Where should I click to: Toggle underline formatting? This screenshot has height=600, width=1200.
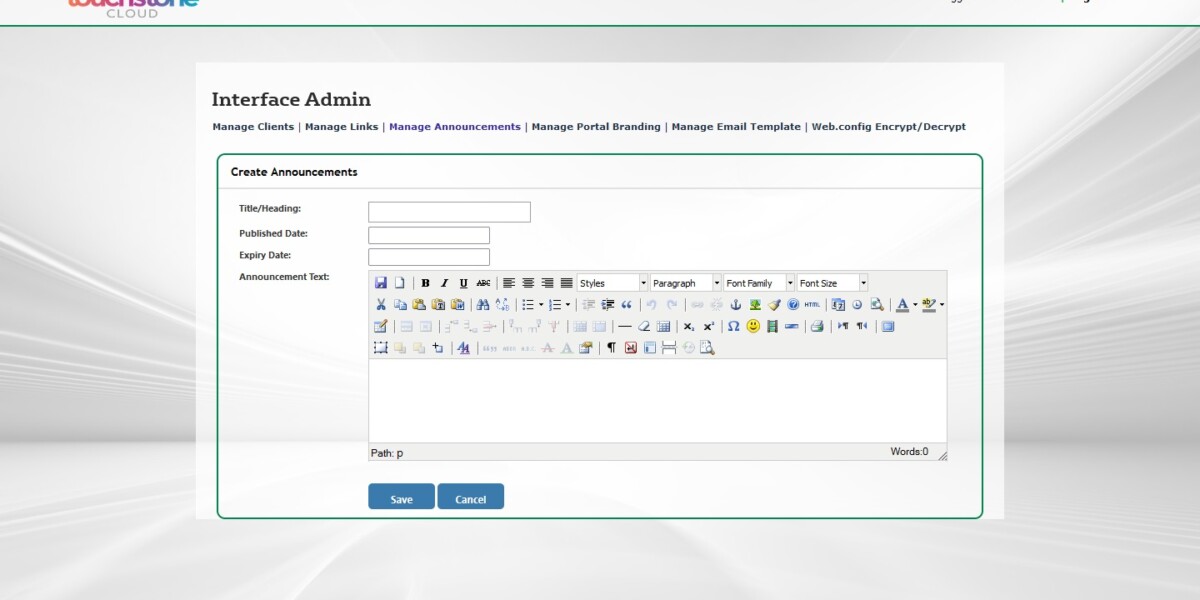[x=463, y=283]
